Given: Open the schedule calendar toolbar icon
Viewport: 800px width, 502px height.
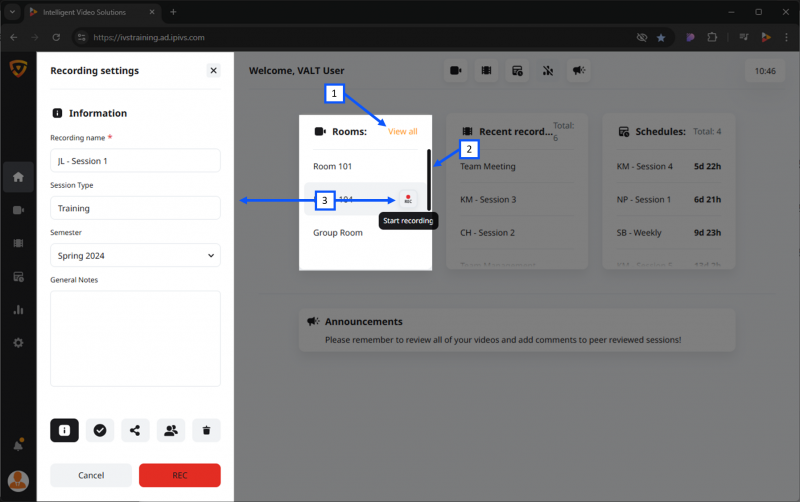Looking at the screenshot, I should [517, 70].
